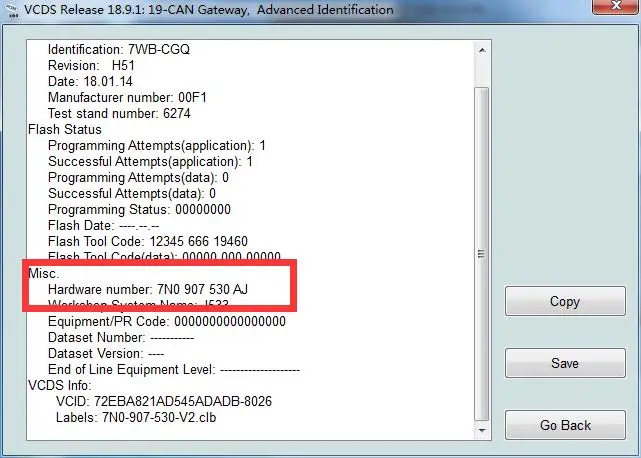Select End of Line Equipment Level line
This screenshot has width=641, height=458.
pyautogui.click(x=174, y=369)
